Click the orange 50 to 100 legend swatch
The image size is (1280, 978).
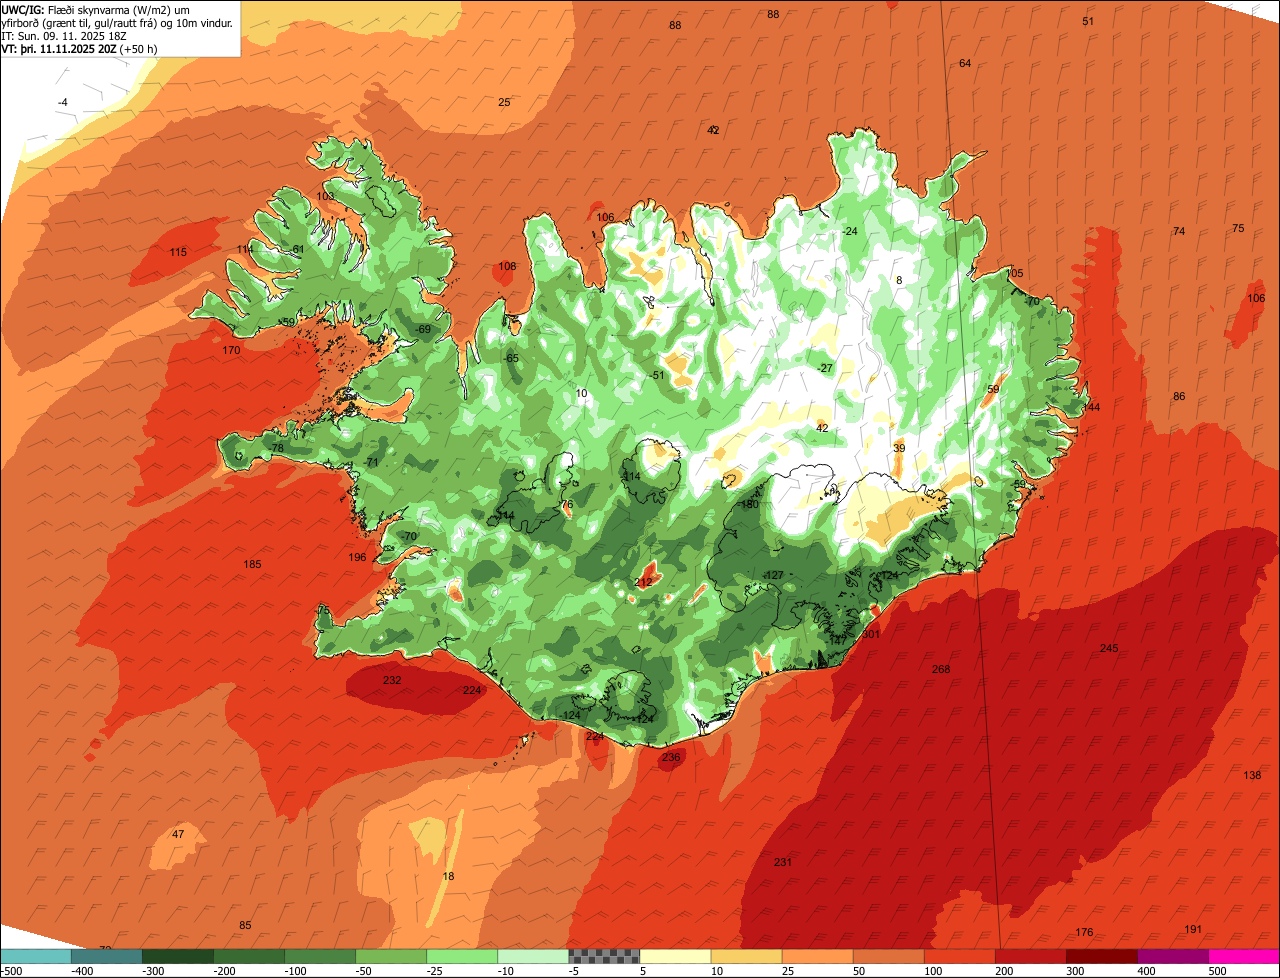pos(887,956)
